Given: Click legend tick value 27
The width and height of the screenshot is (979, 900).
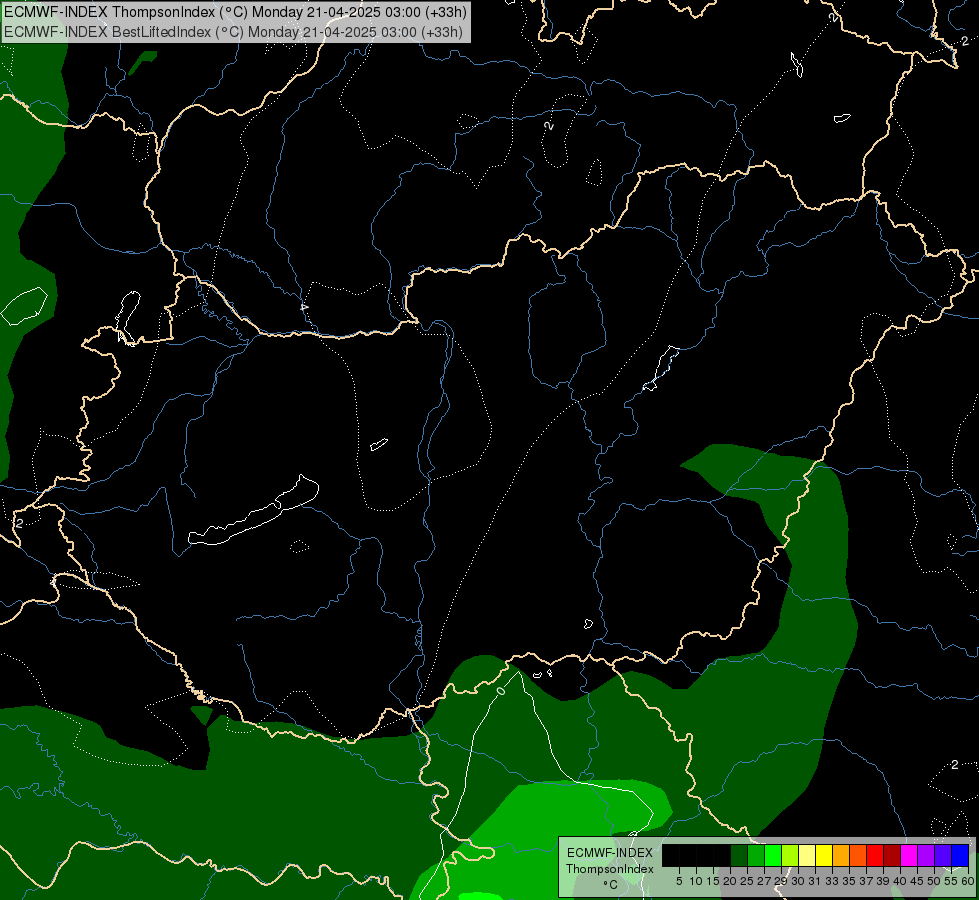Looking at the screenshot, I should tap(764, 881).
